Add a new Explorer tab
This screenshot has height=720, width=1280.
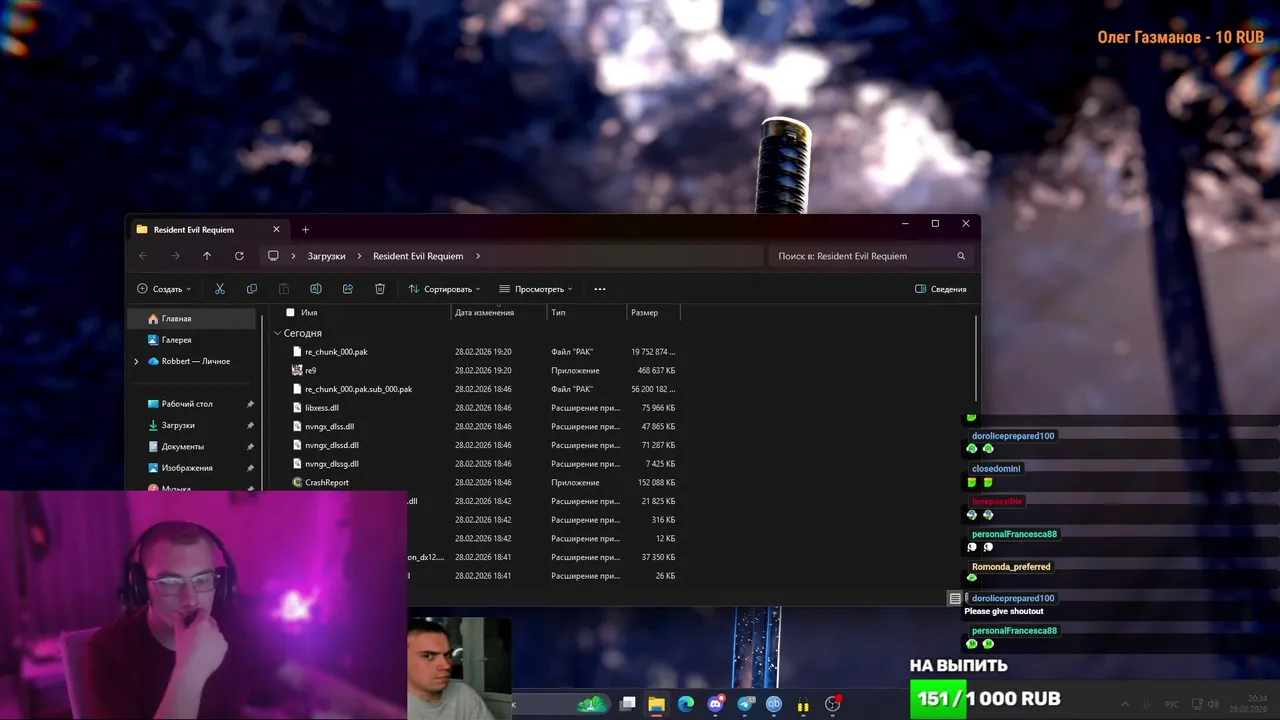[x=306, y=229]
